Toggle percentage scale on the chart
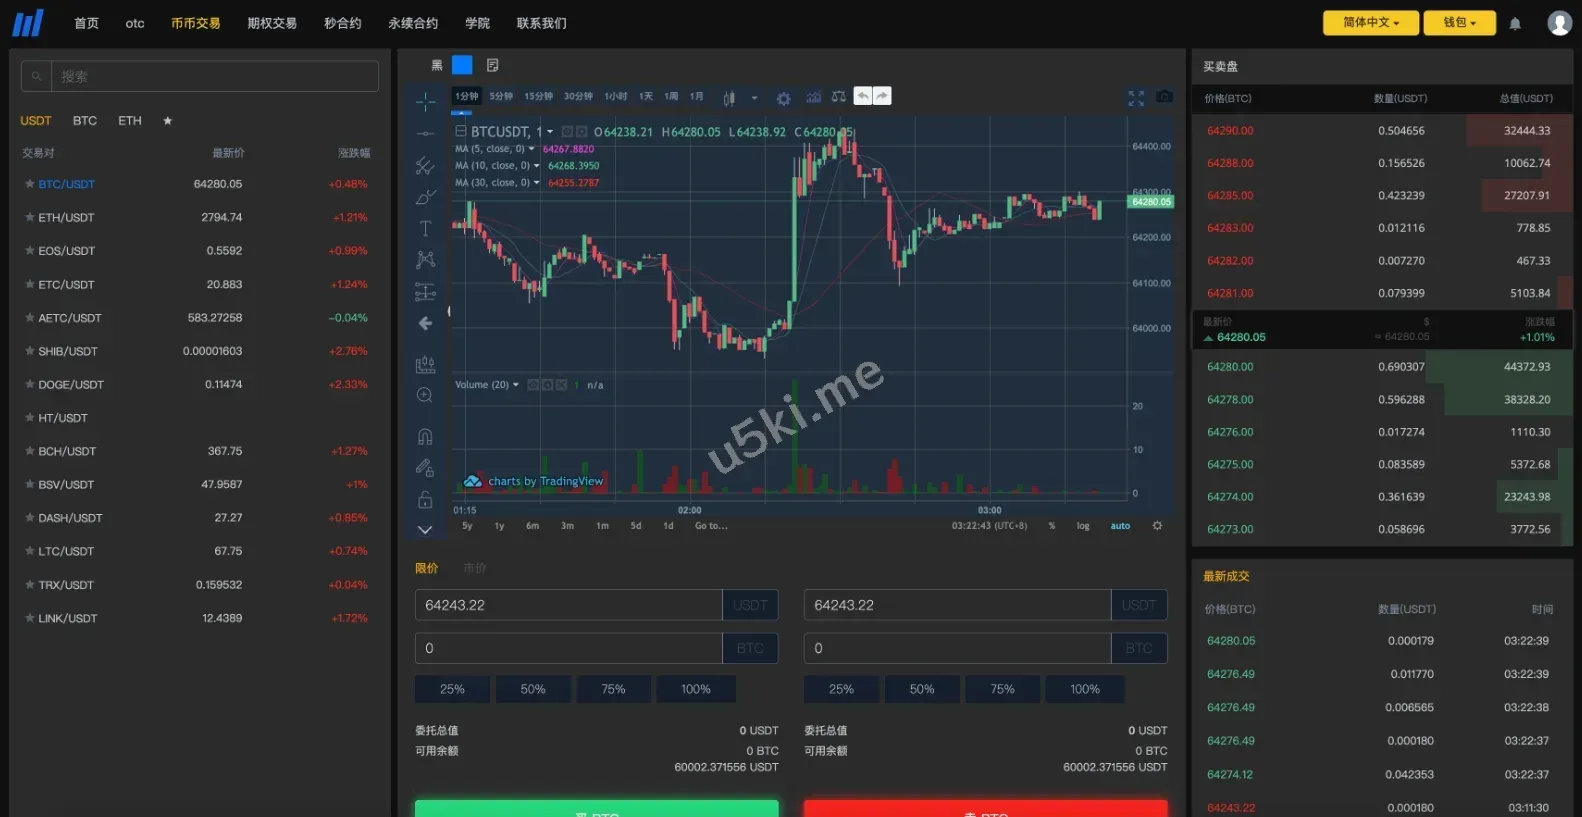This screenshot has width=1582, height=817. tap(1052, 526)
